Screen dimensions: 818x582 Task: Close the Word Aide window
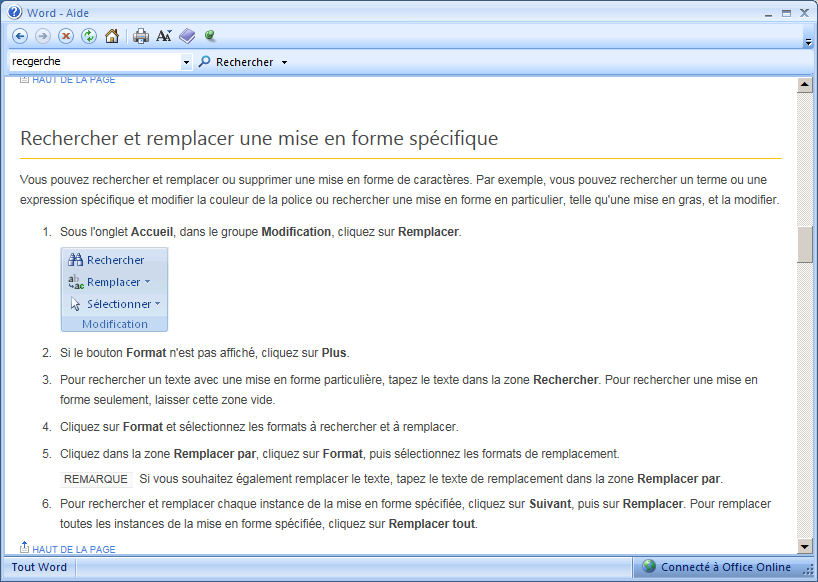click(804, 13)
